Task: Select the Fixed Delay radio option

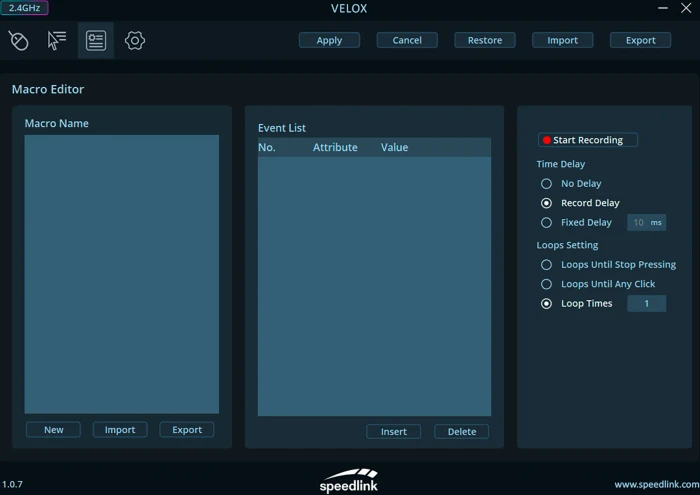Action: (x=546, y=223)
